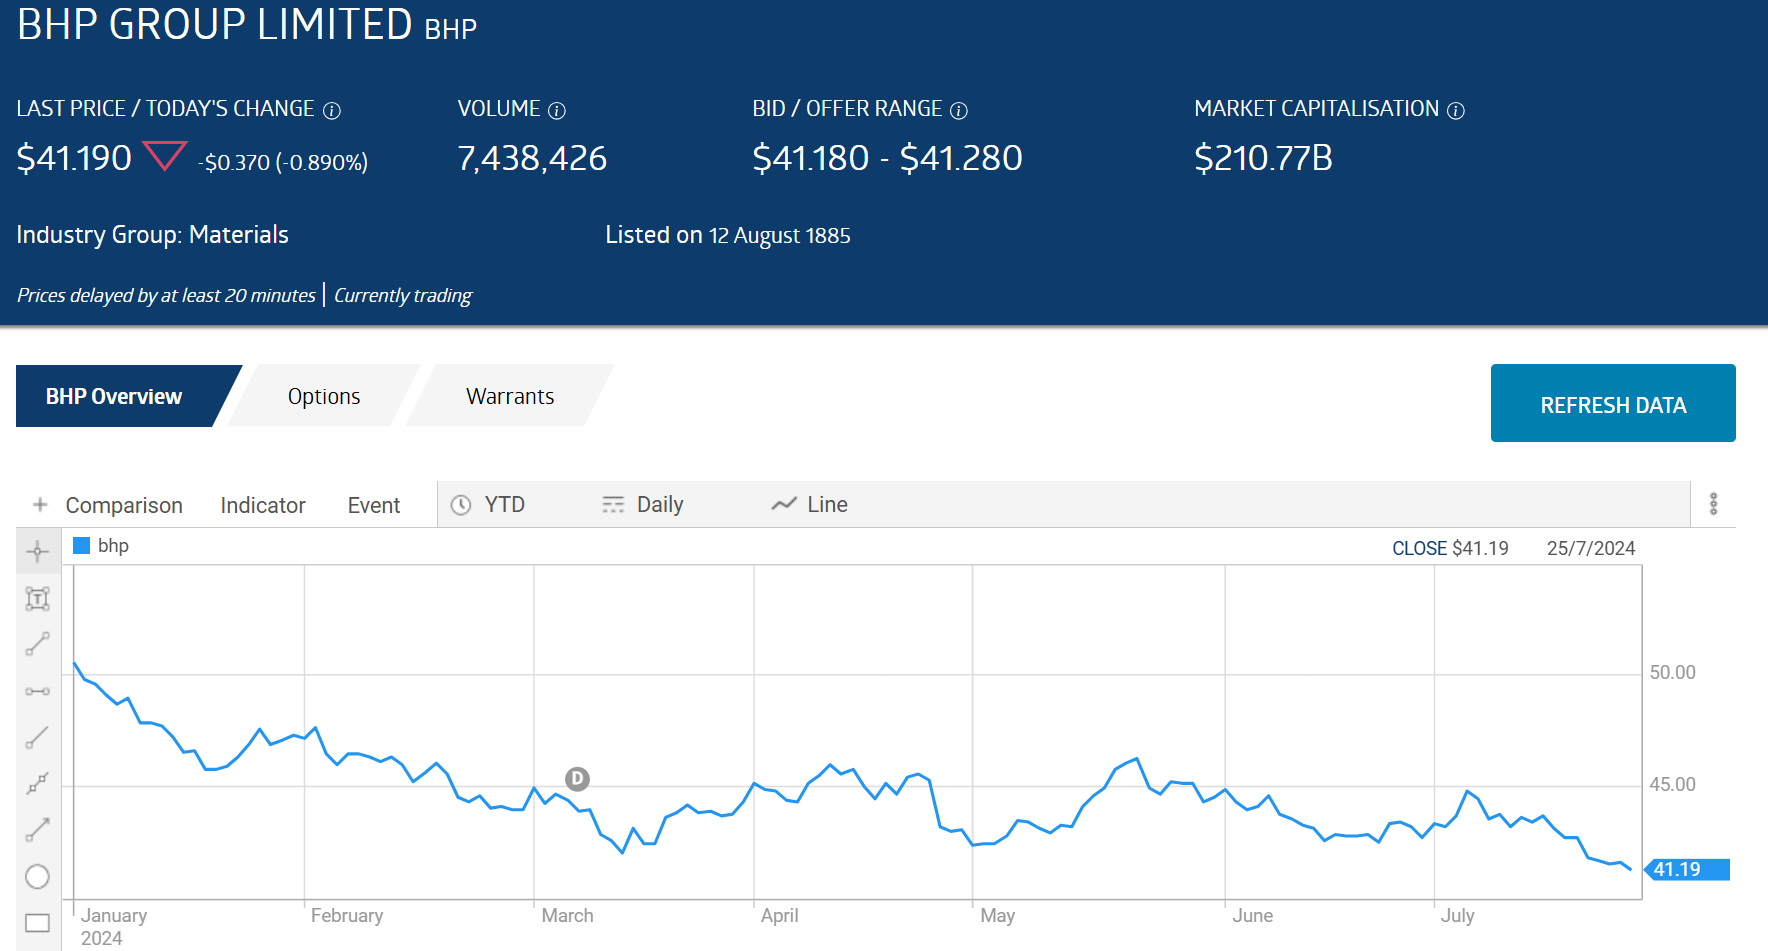
Task: Select the rectangle drawing tool
Action: (37, 923)
